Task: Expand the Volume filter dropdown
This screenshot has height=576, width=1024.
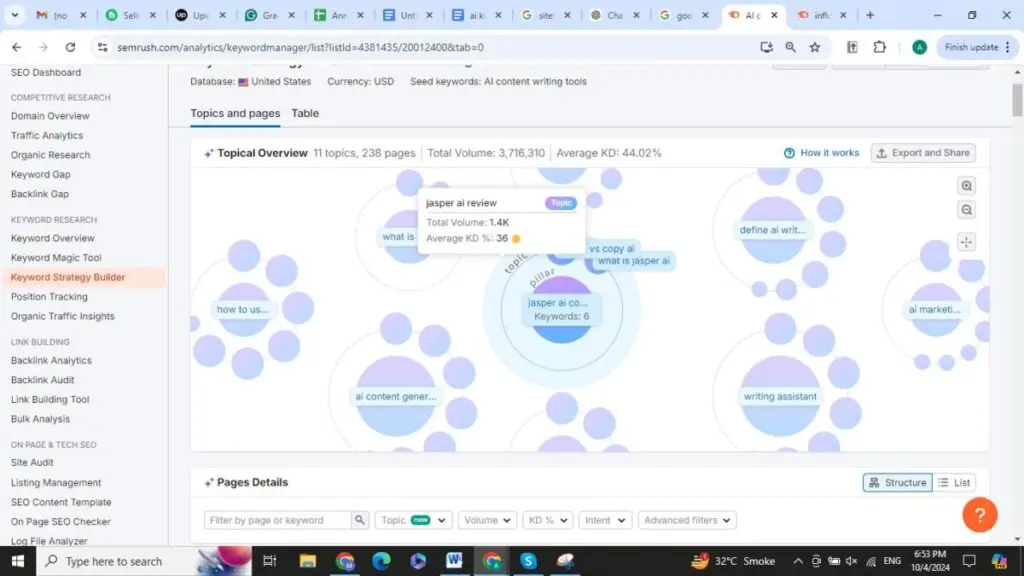Action: 488,520
